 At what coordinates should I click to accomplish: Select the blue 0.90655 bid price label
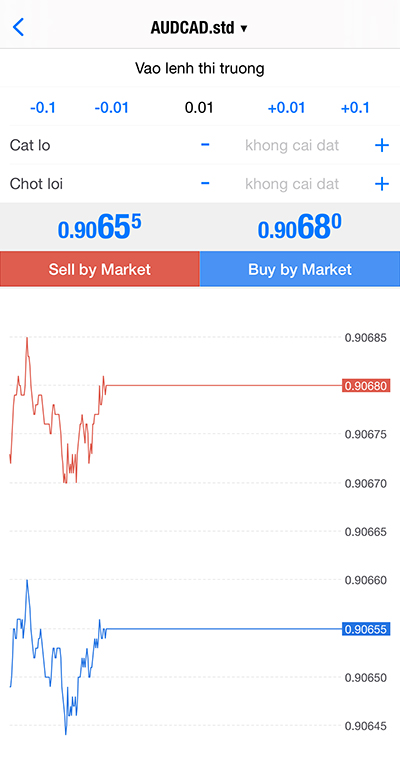pyautogui.click(x=366, y=629)
